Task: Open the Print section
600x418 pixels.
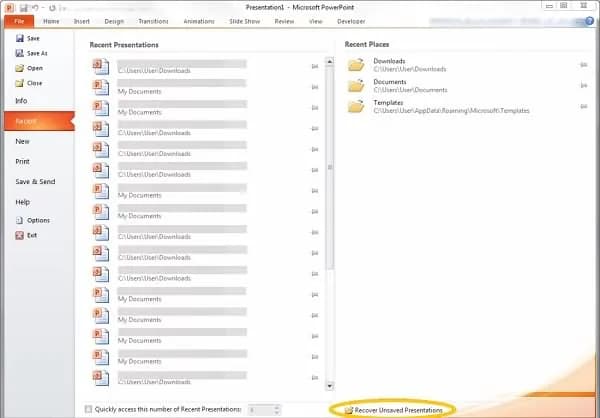Action: click(22, 162)
